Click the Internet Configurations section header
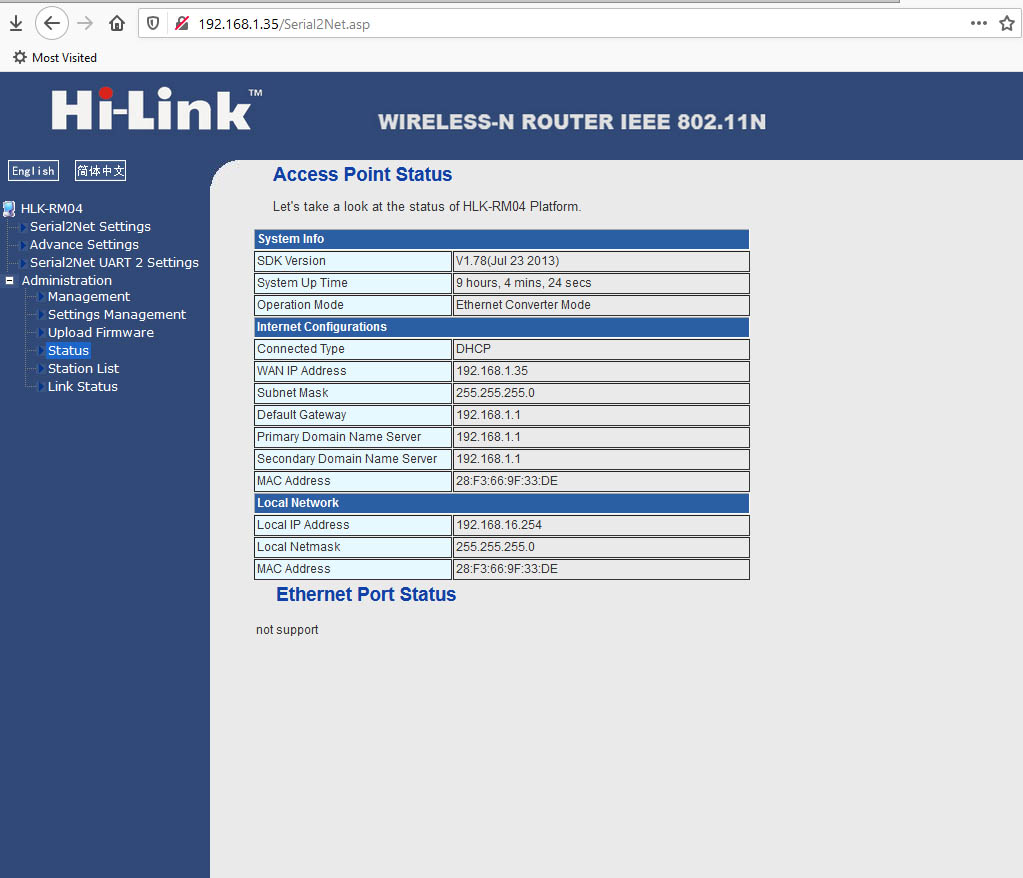This screenshot has width=1023, height=878. (x=502, y=327)
